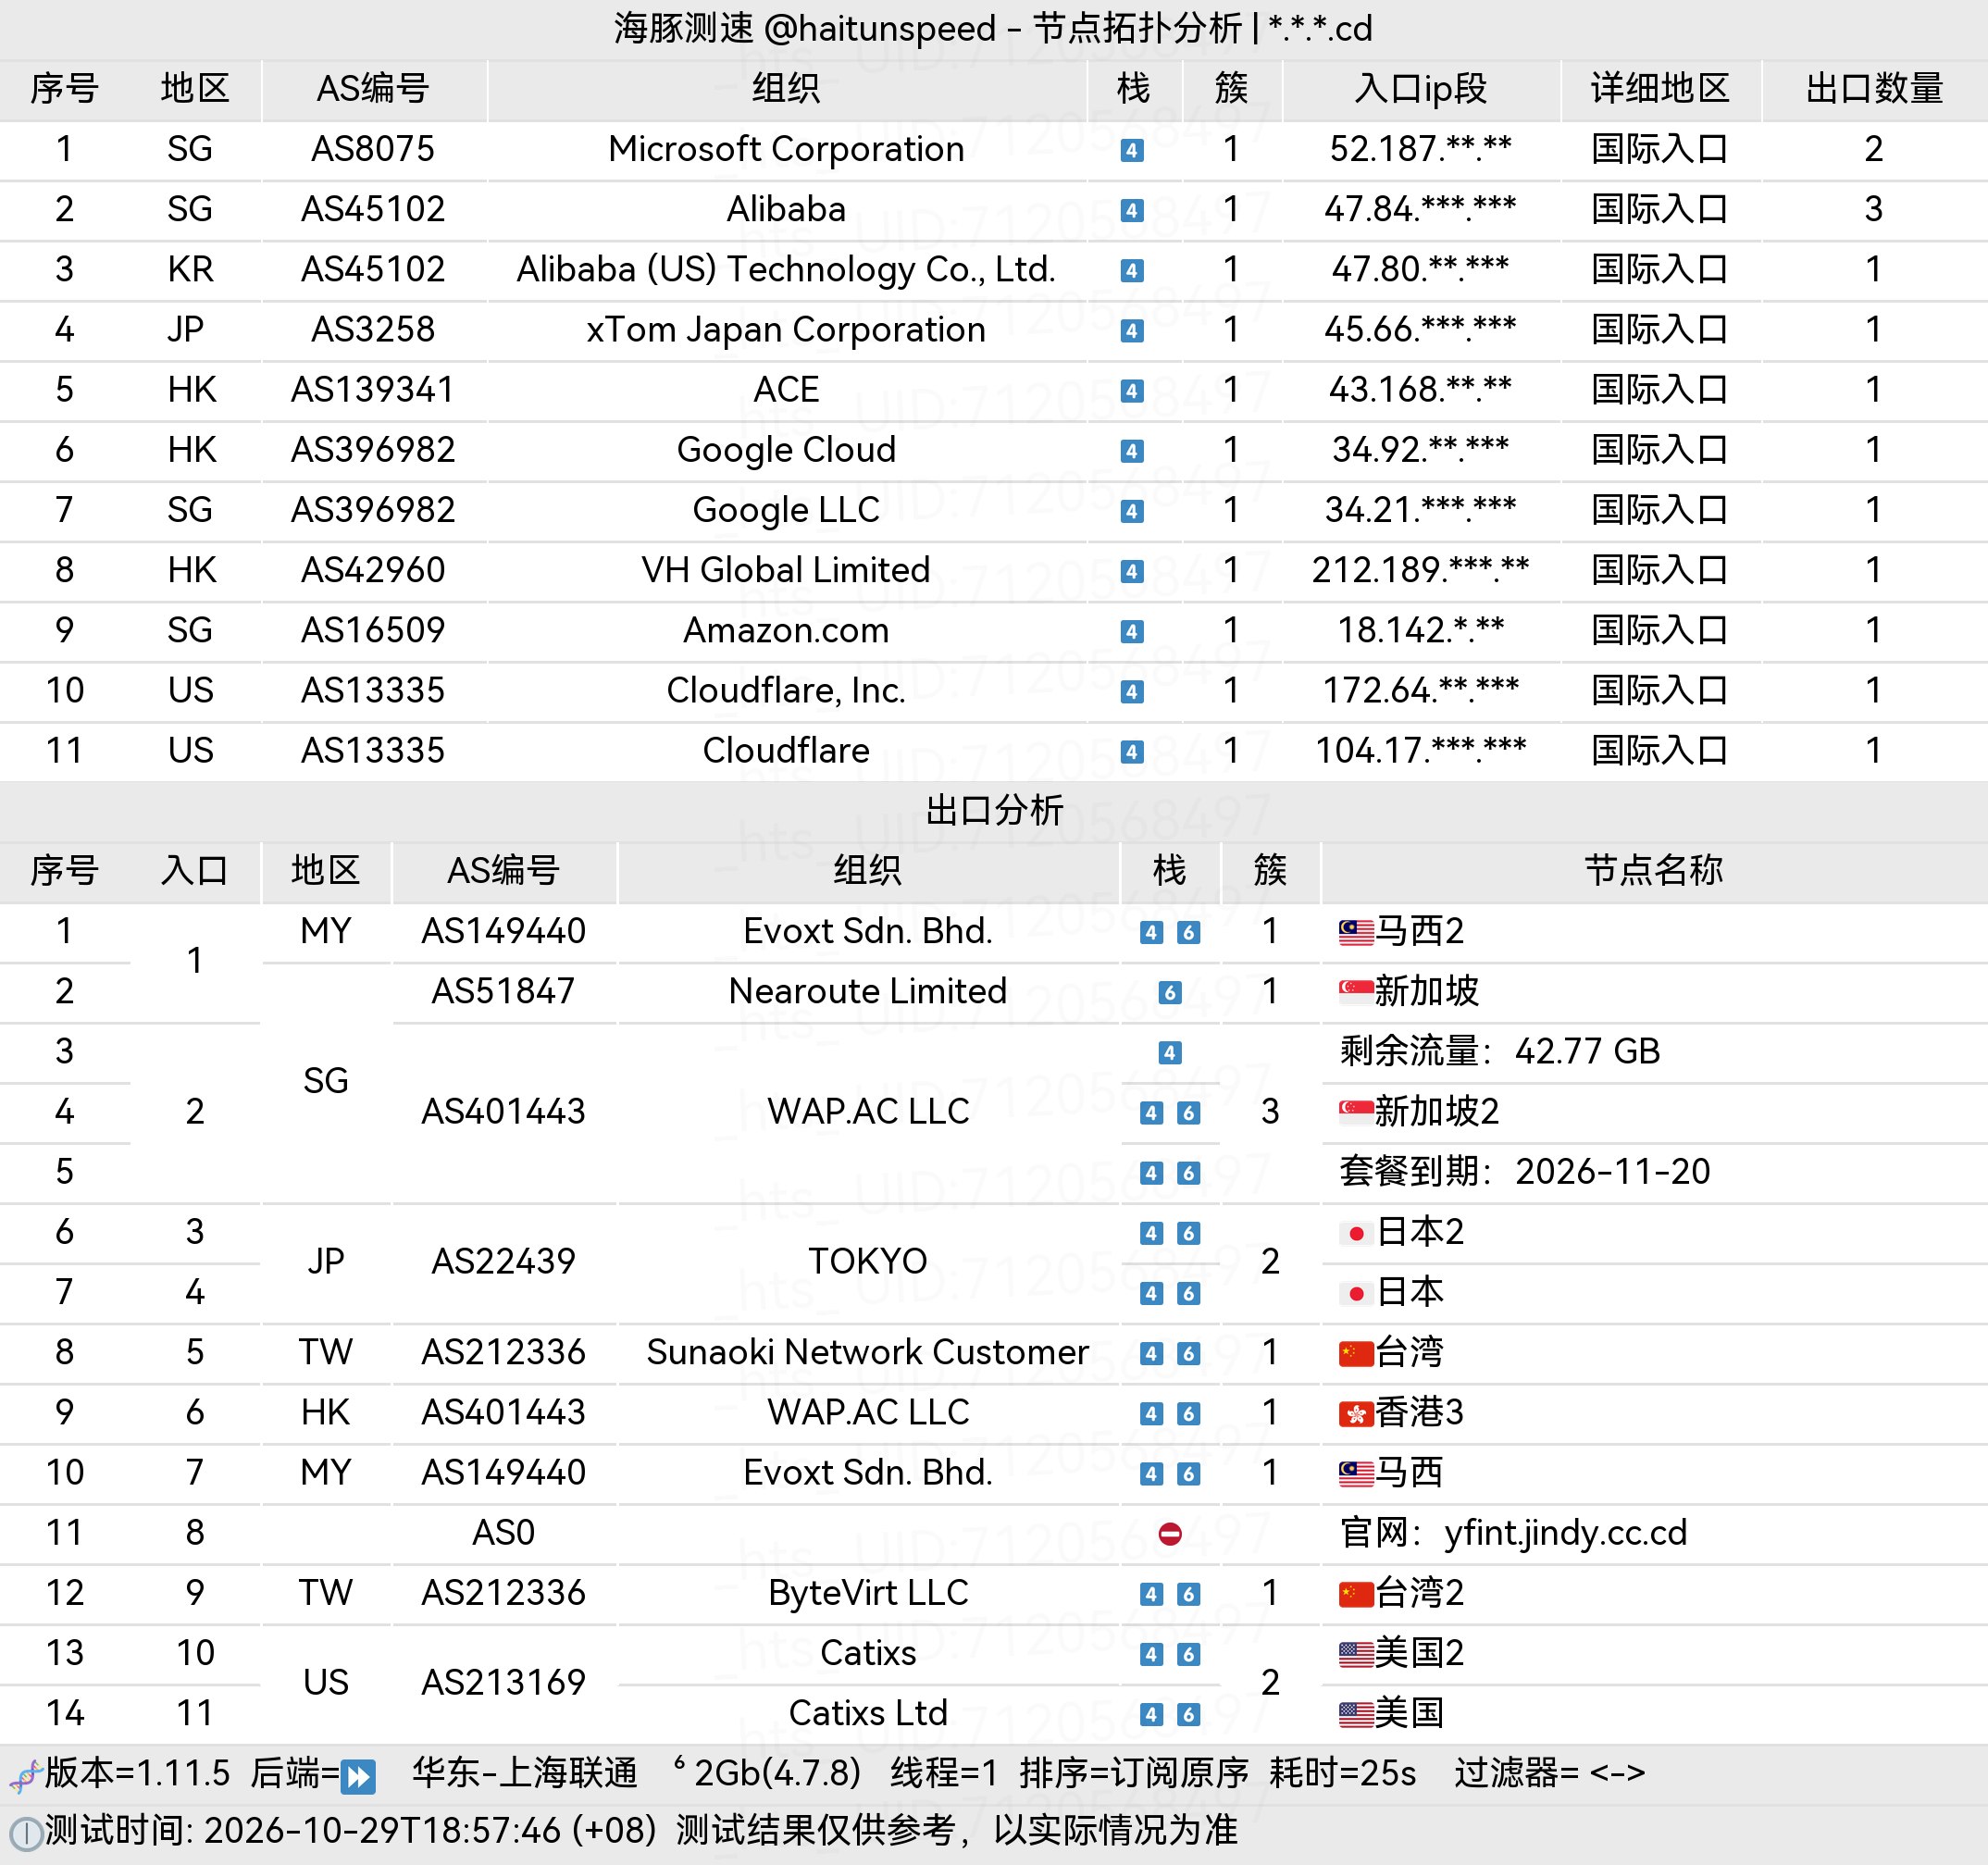Click the Cloudflare, Inc. organization cell
This screenshot has height=1865, width=1988.
(786, 691)
